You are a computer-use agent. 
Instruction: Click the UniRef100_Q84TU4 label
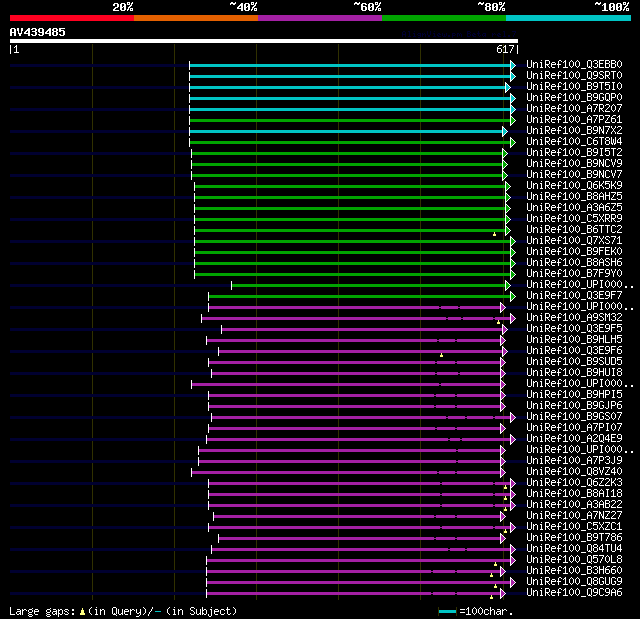(x=574, y=549)
